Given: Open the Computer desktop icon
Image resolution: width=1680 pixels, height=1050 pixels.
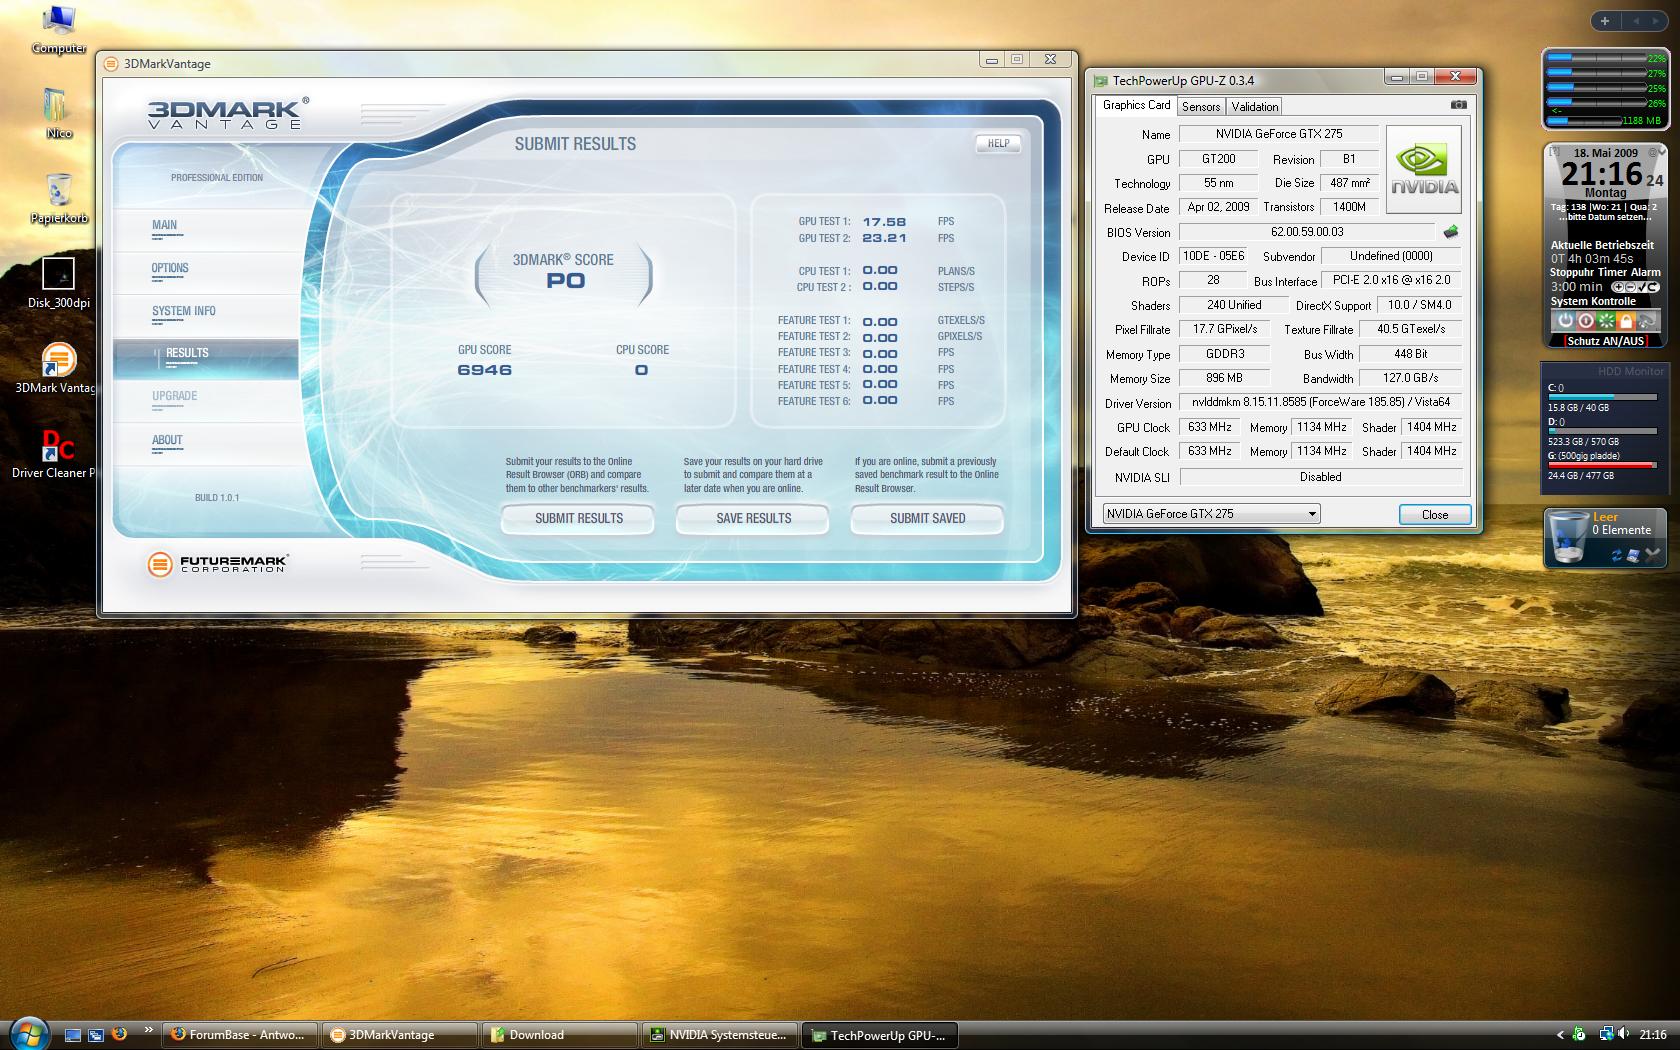Looking at the screenshot, I should click(59, 28).
